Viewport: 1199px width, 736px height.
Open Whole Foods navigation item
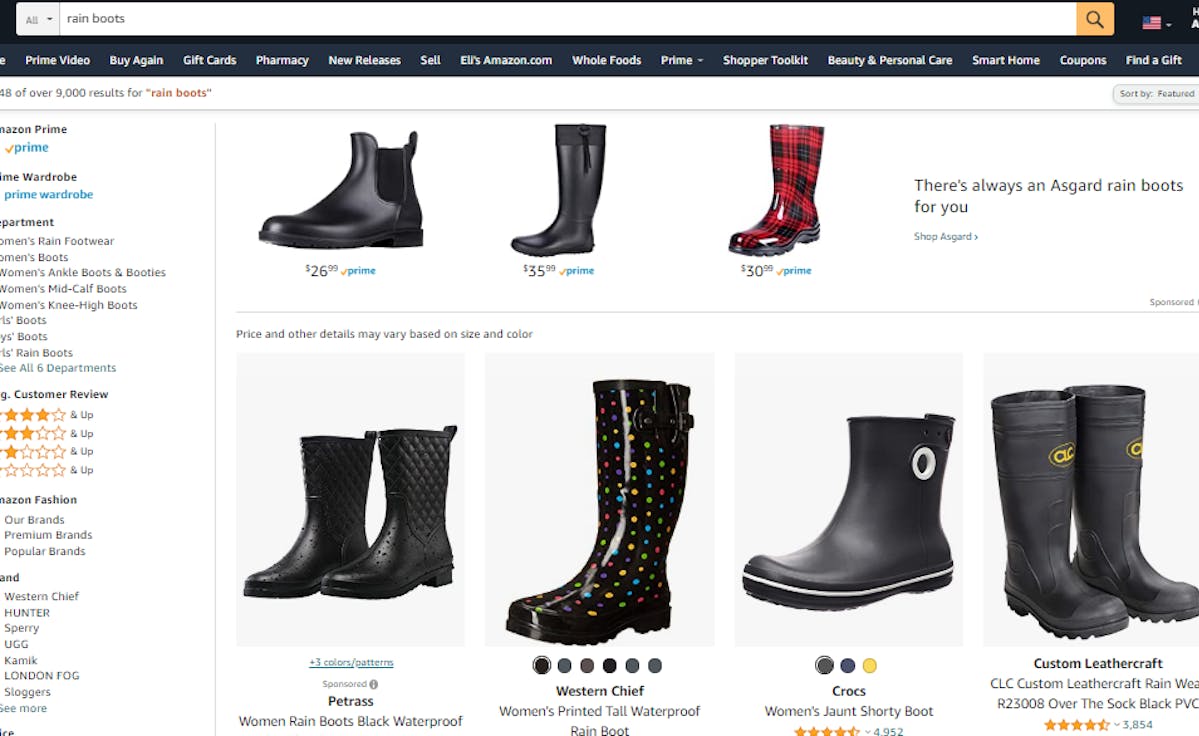pos(606,60)
